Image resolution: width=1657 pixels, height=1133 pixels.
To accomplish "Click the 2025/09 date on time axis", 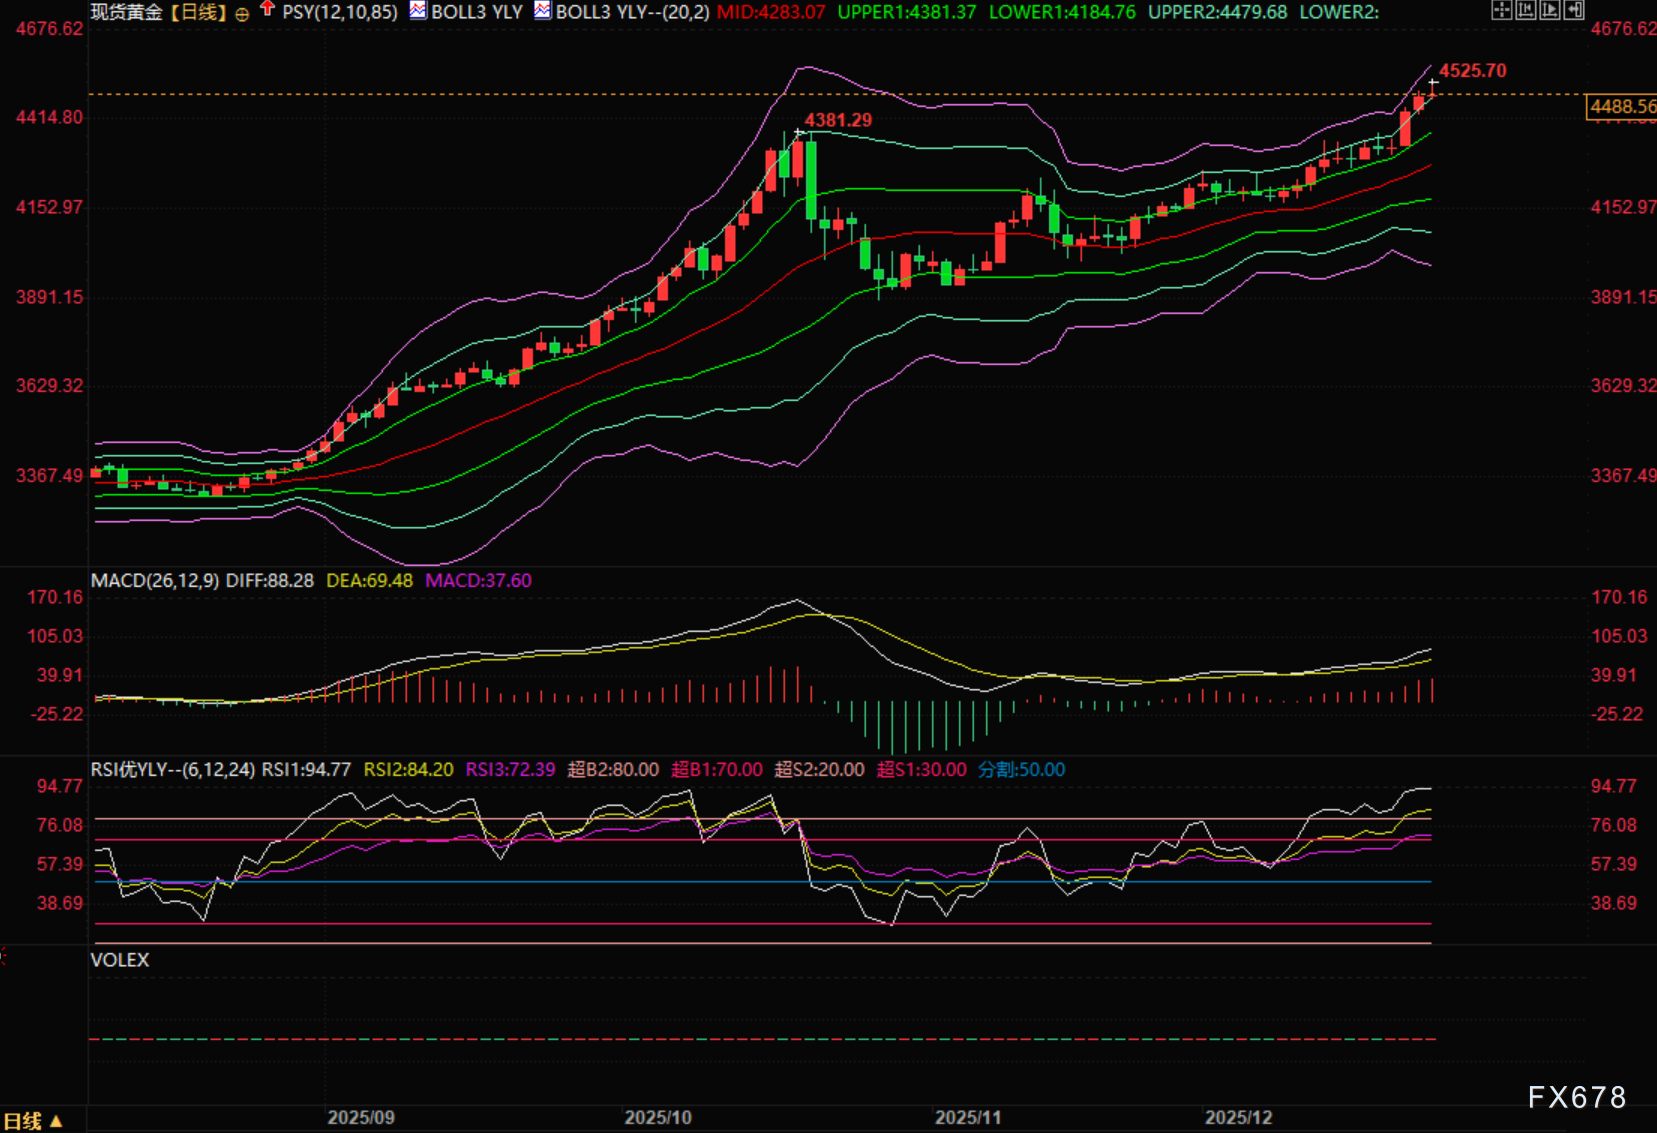I will 361,1117.
